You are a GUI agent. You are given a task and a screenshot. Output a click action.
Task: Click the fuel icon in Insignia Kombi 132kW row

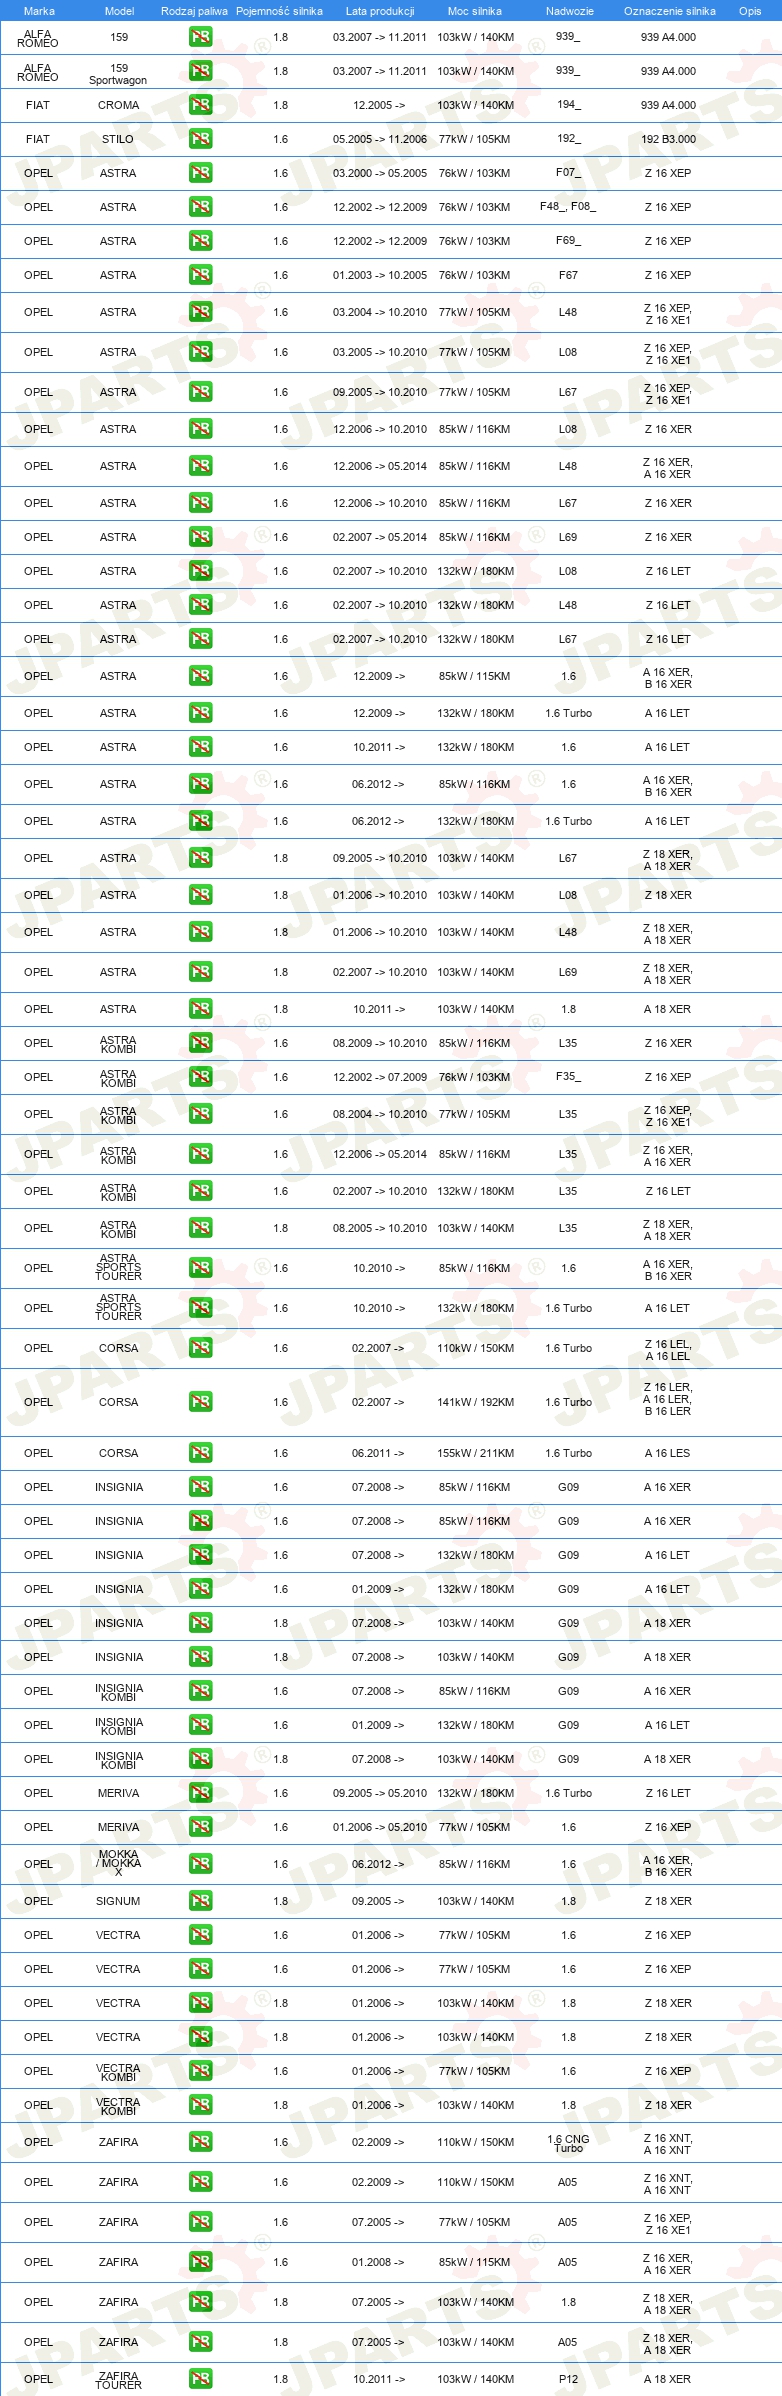pos(200,1725)
